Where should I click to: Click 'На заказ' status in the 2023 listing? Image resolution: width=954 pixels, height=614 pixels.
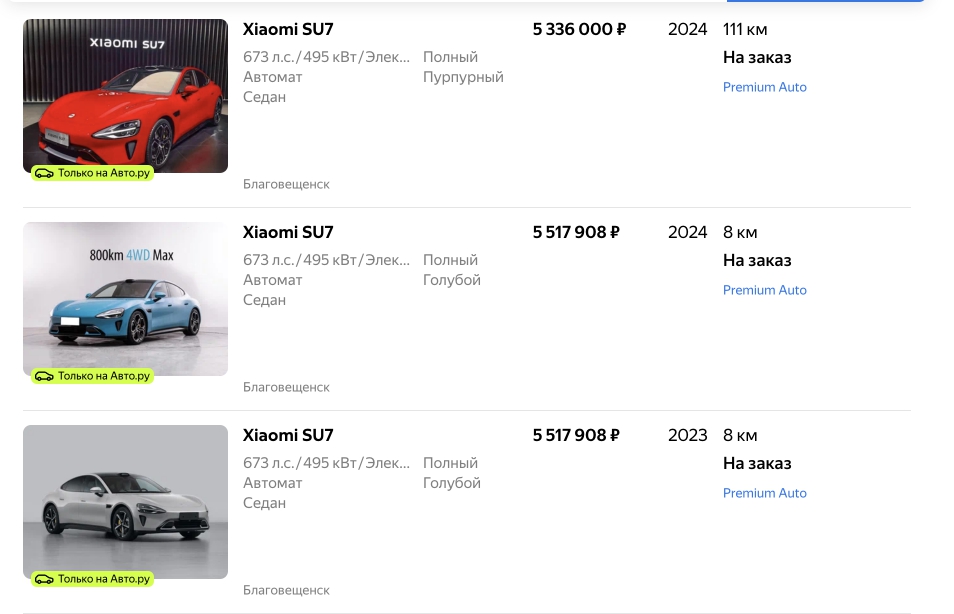[757, 463]
